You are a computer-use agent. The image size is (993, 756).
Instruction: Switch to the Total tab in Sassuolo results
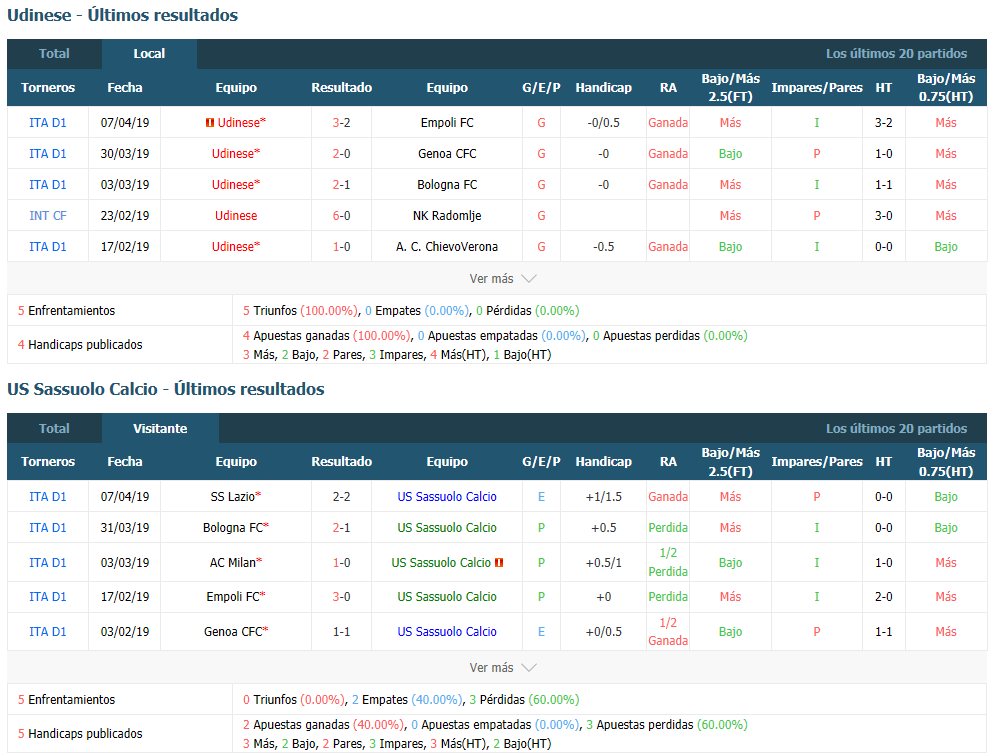pyautogui.click(x=54, y=429)
